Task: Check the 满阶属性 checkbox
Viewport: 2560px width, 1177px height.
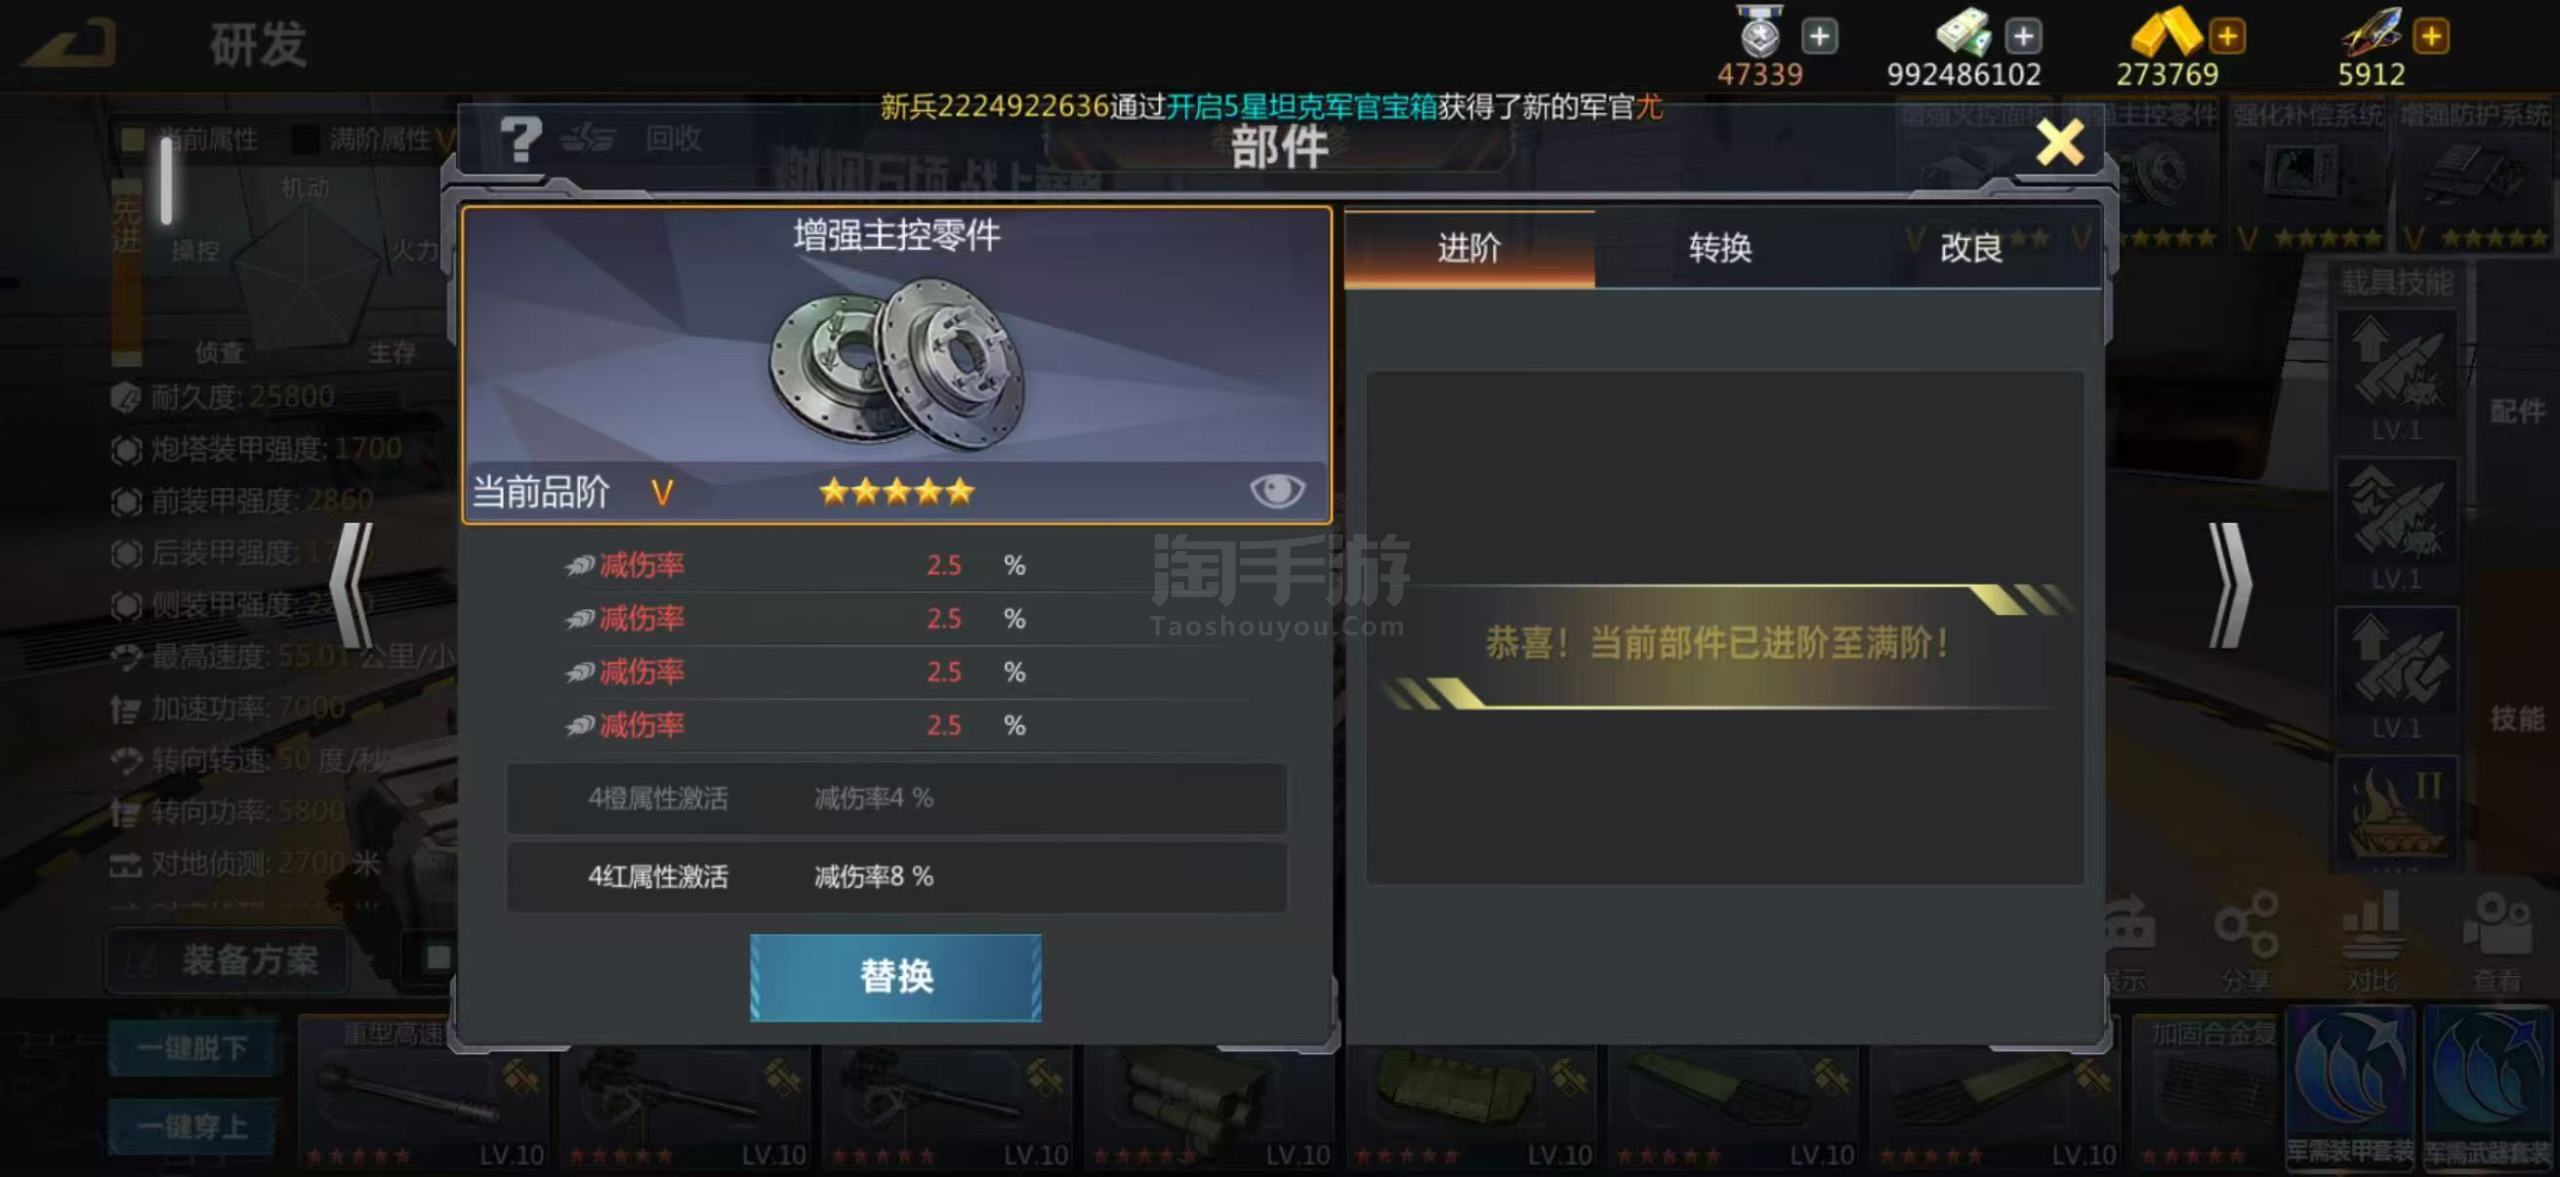Action: [x=304, y=139]
